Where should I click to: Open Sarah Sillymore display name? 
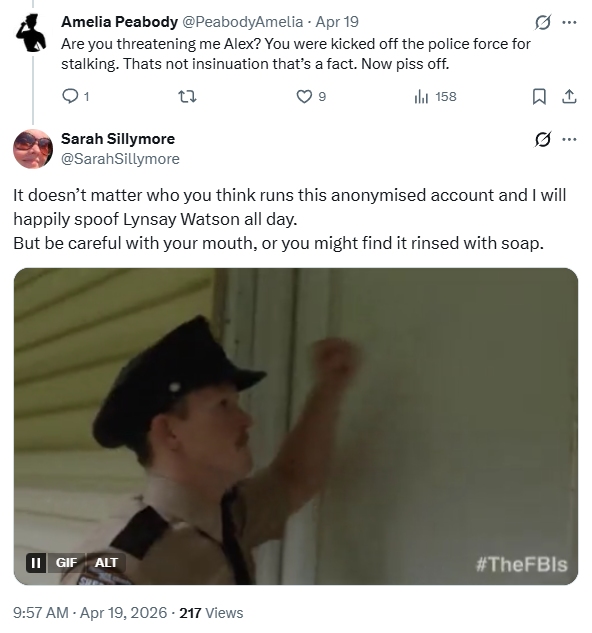[118, 139]
